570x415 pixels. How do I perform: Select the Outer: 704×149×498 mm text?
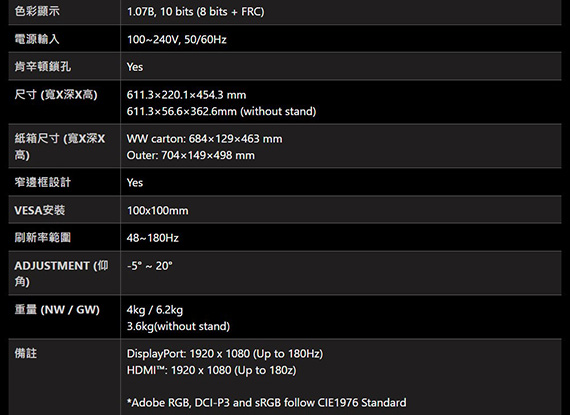click(x=191, y=155)
